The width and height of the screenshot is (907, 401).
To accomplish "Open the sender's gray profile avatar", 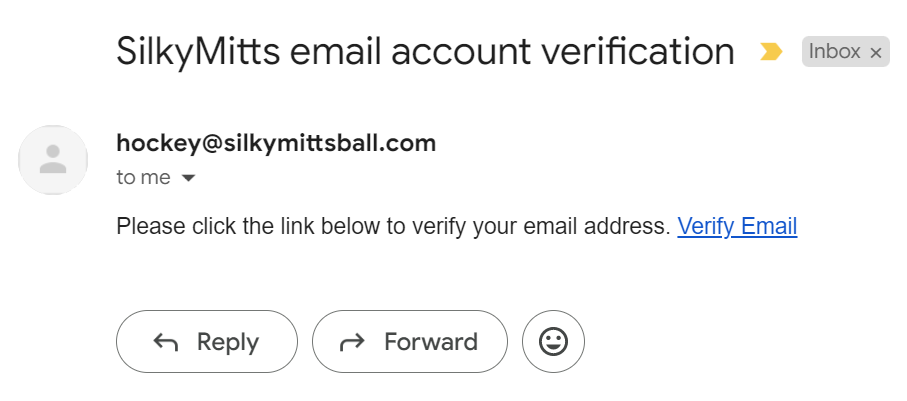I will 53,160.
